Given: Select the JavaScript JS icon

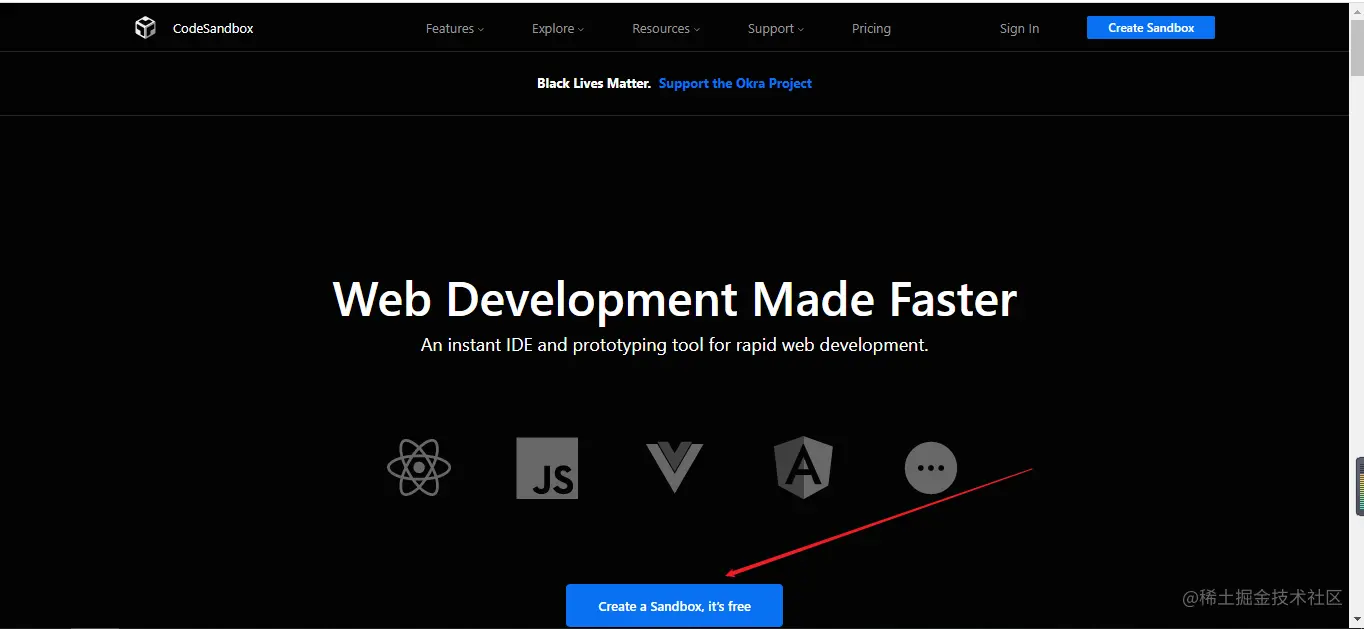Looking at the screenshot, I should 547,468.
